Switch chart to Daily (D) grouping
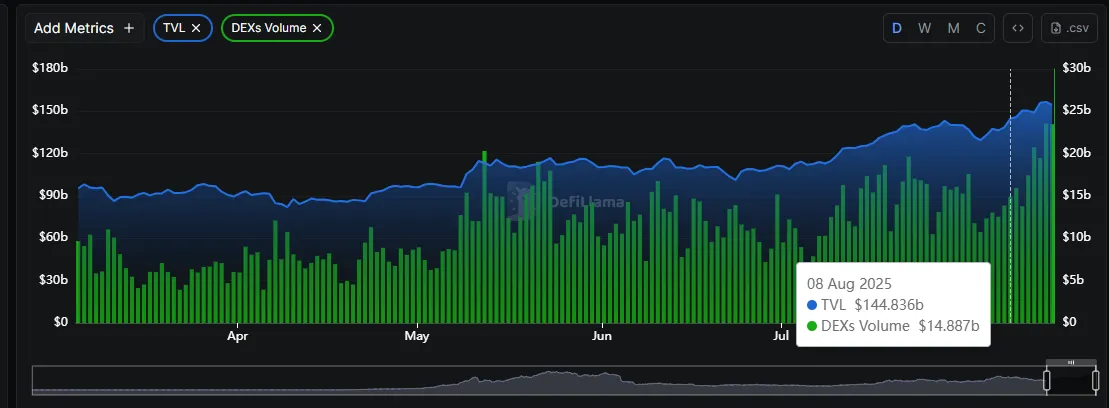The height and width of the screenshot is (408, 1109). 896,28
